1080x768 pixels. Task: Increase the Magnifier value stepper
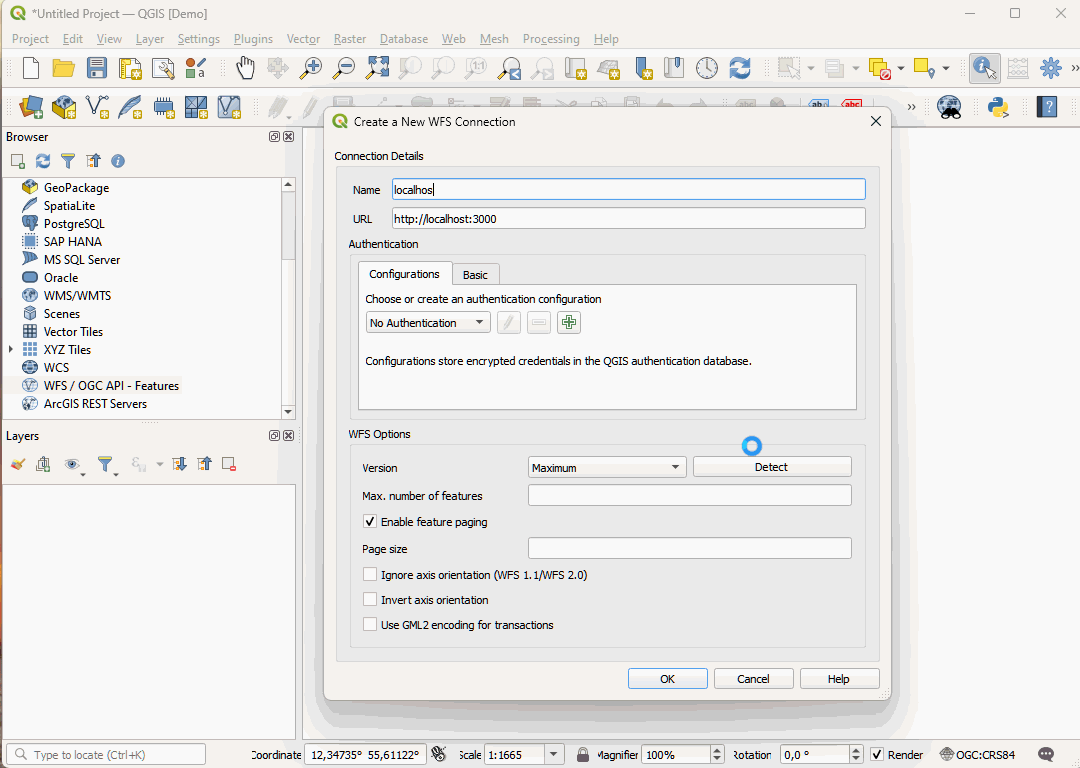coord(717,750)
